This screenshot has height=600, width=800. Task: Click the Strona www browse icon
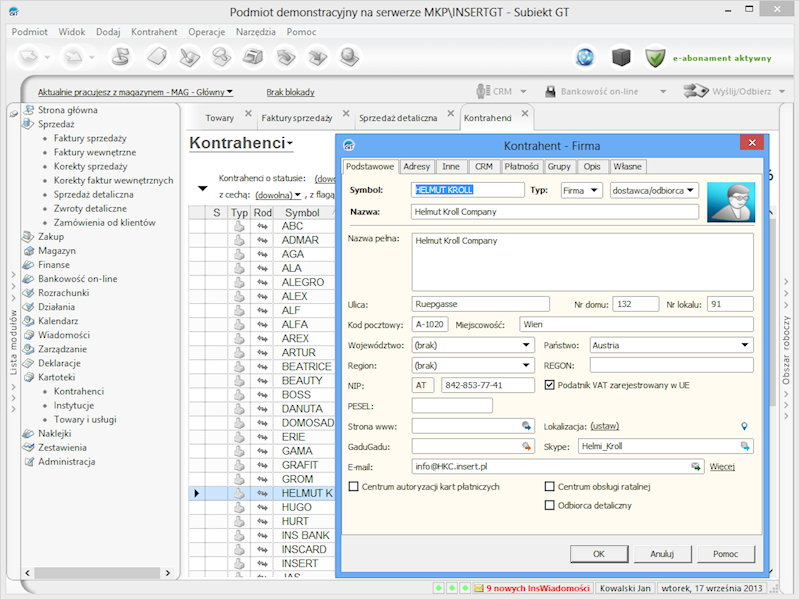(x=526, y=426)
